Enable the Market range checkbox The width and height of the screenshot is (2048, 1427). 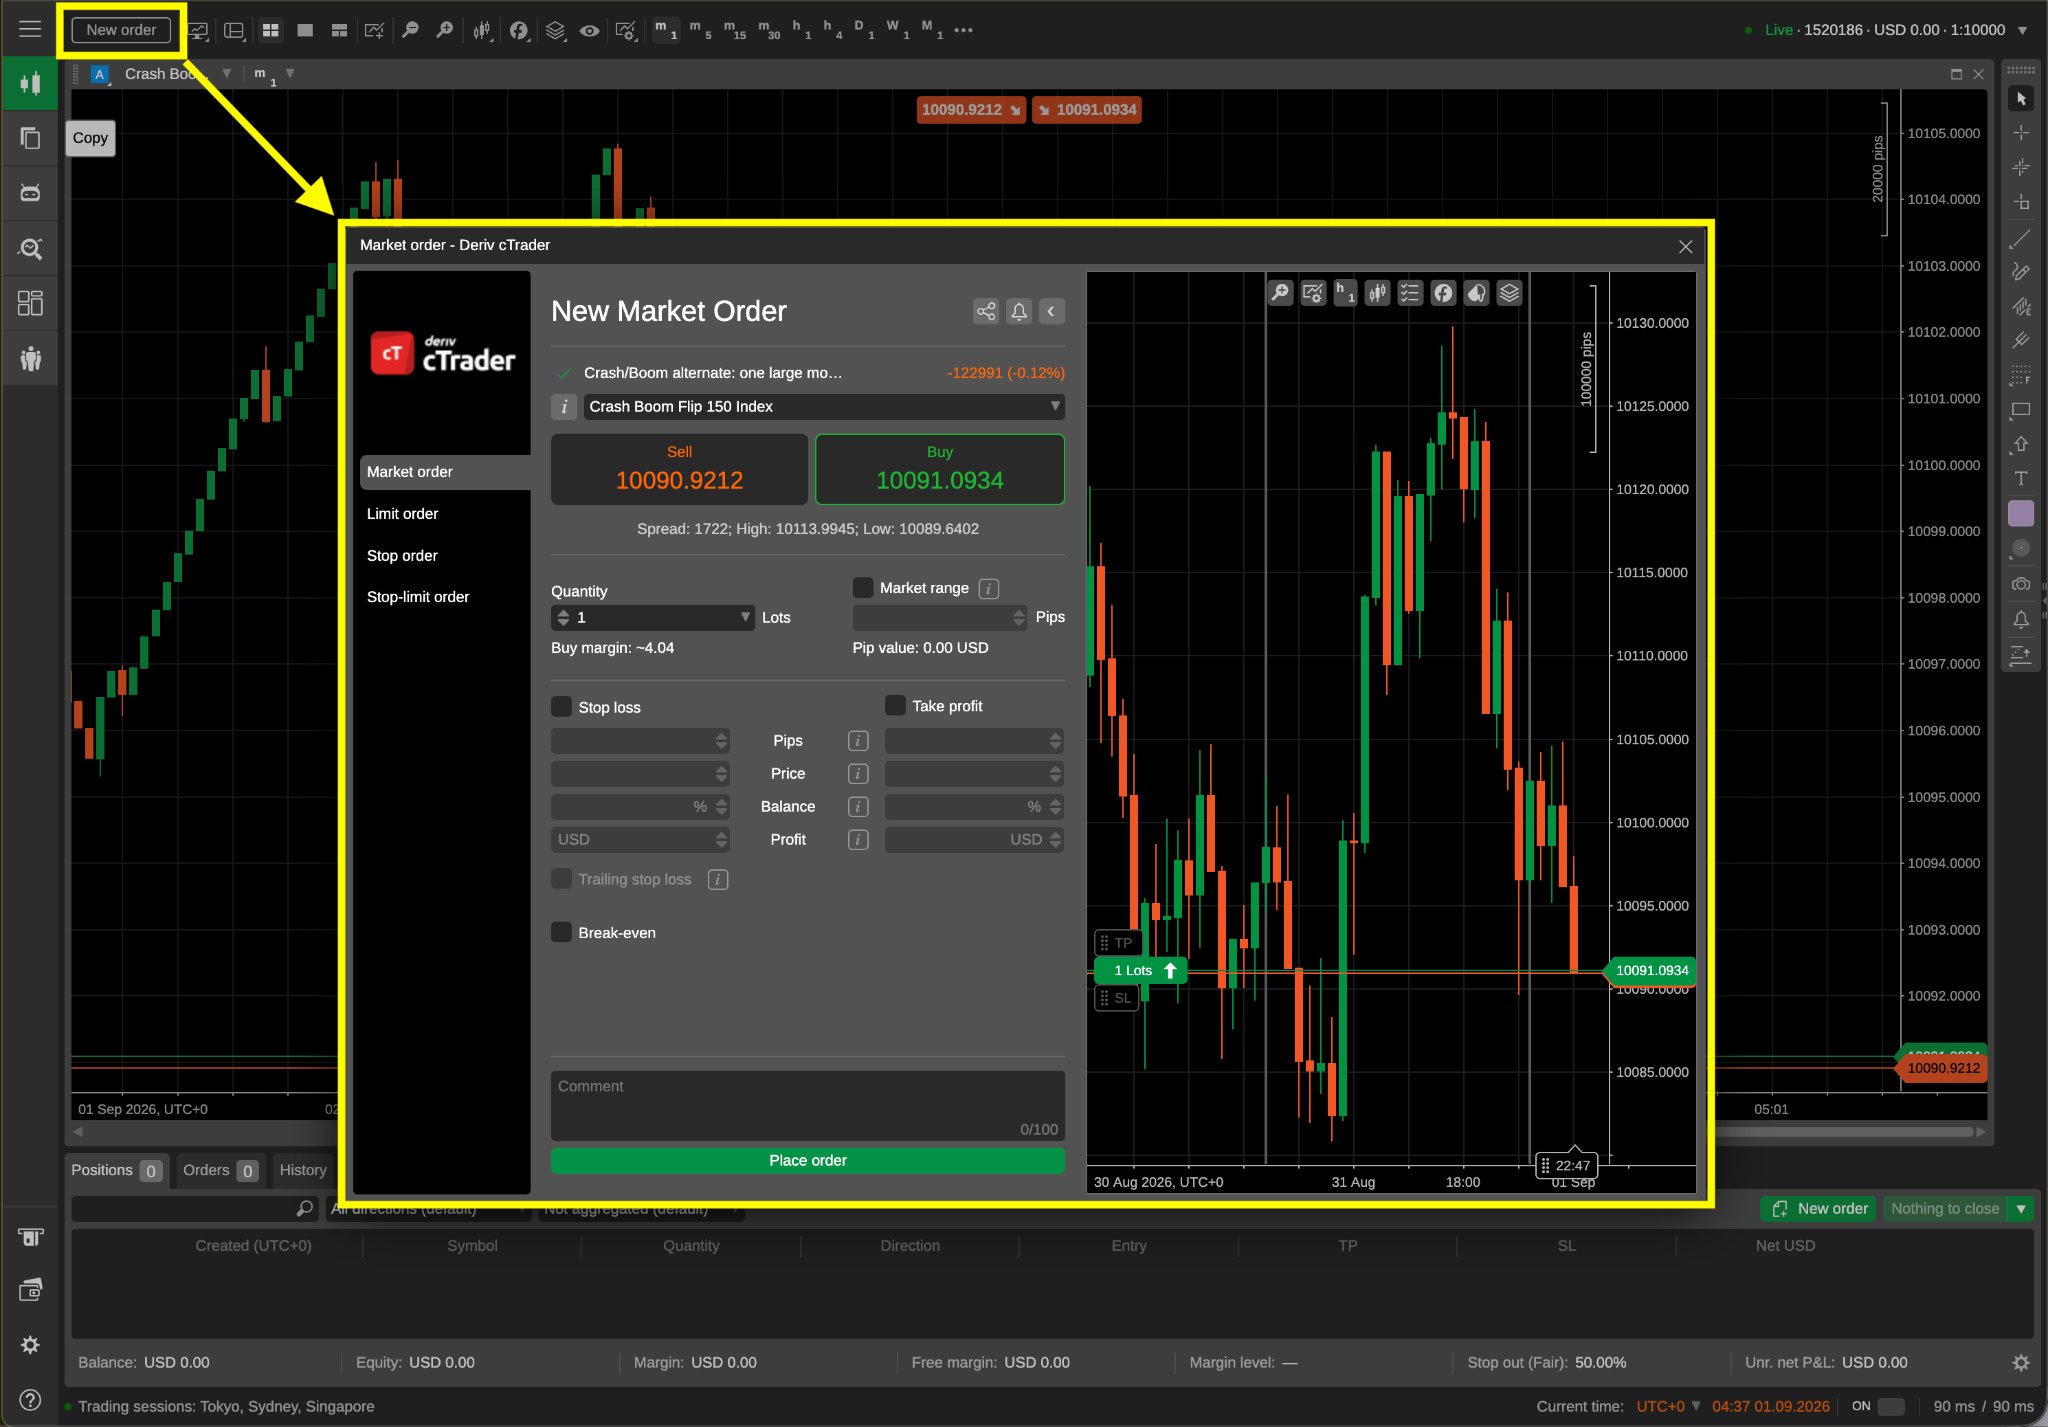click(863, 588)
